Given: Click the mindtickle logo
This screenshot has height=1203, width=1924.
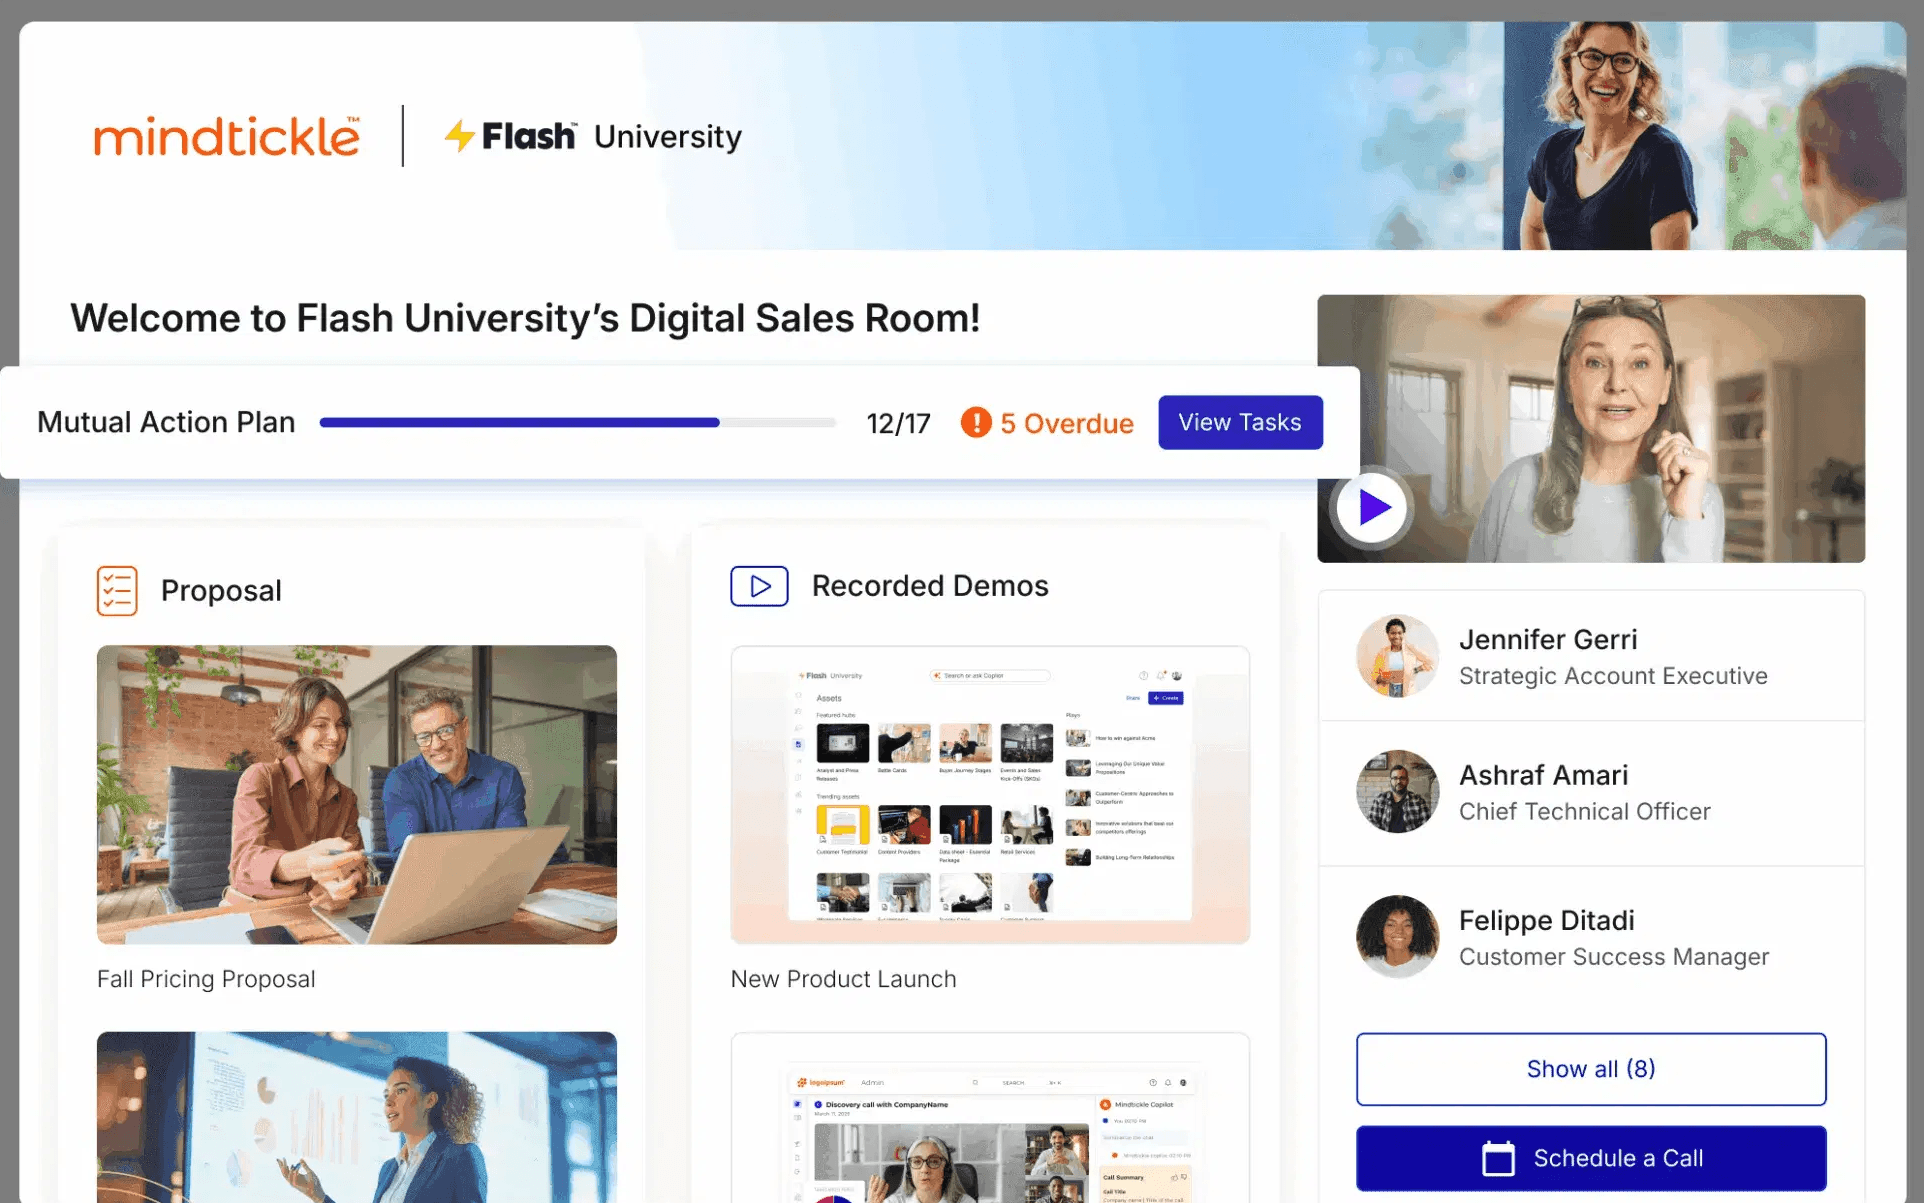Looking at the screenshot, I should click(227, 136).
